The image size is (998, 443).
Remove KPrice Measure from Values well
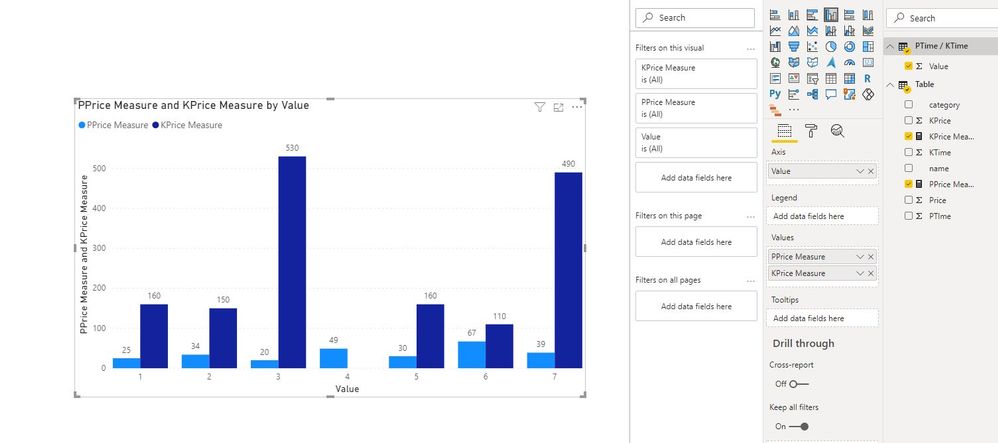click(x=871, y=273)
